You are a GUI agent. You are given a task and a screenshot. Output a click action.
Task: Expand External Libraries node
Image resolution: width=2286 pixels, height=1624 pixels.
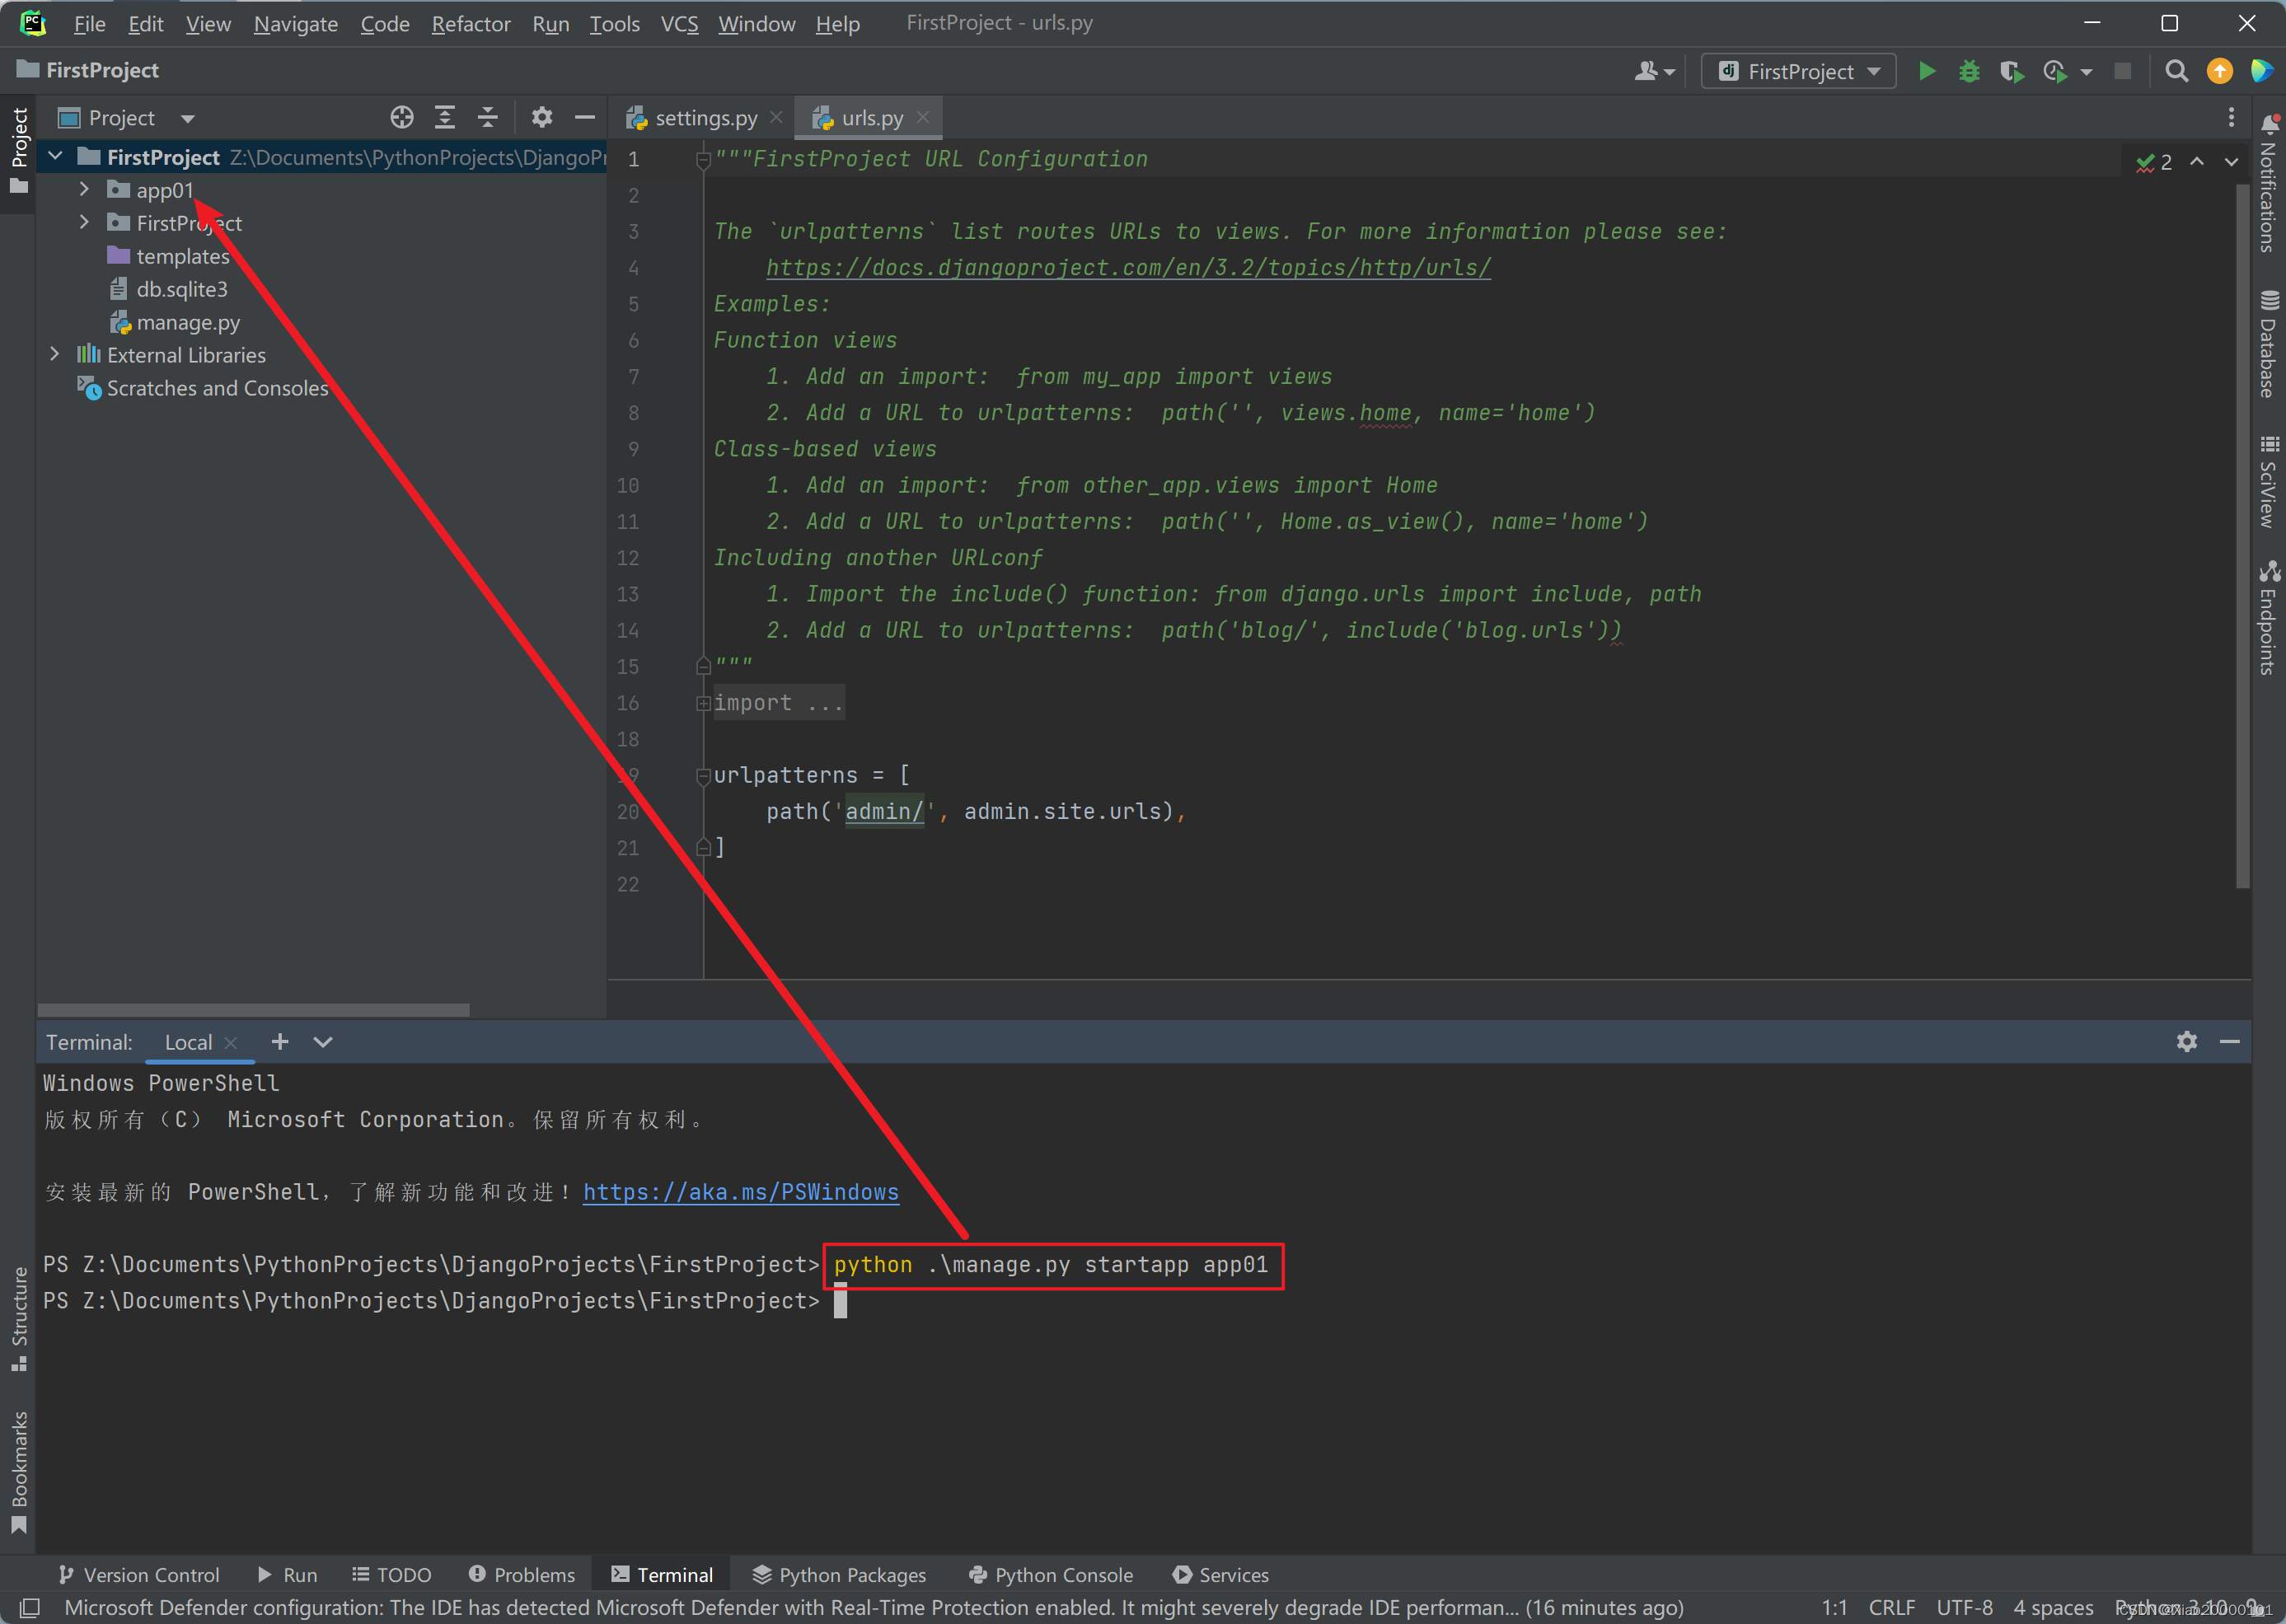tap(55, 354)
